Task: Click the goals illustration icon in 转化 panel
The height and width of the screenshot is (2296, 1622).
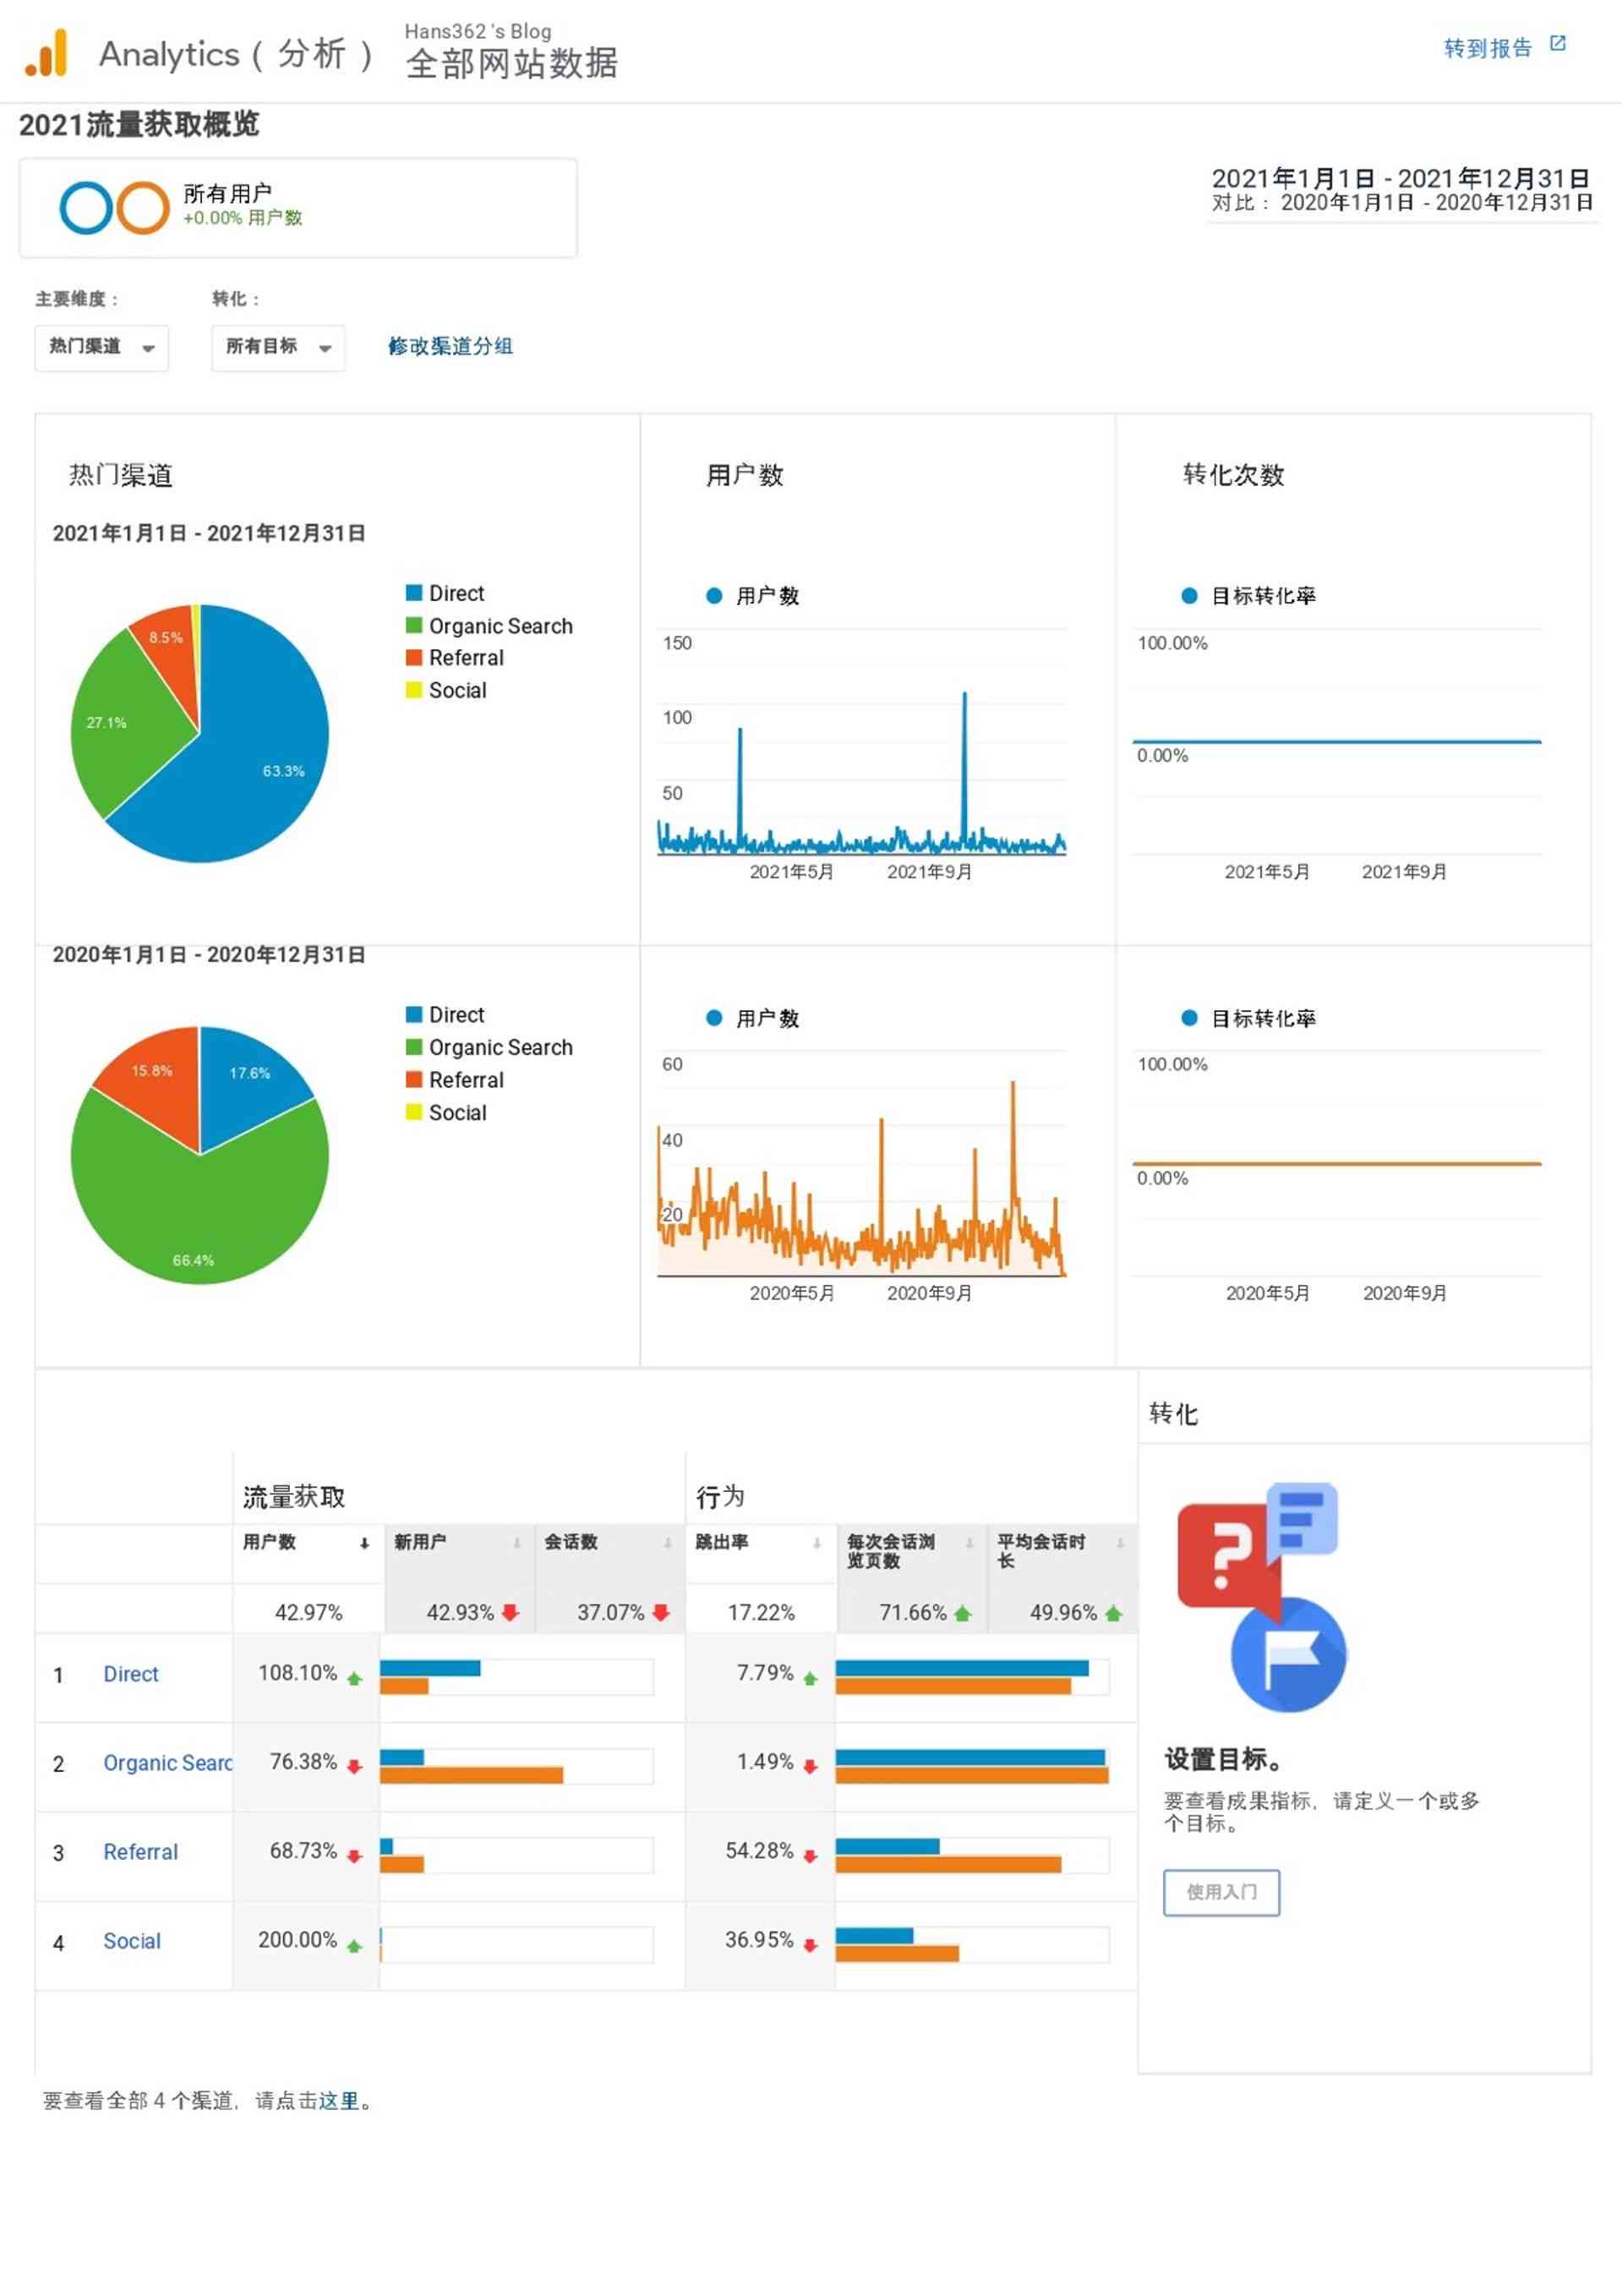Action: coord(1262,1598)
